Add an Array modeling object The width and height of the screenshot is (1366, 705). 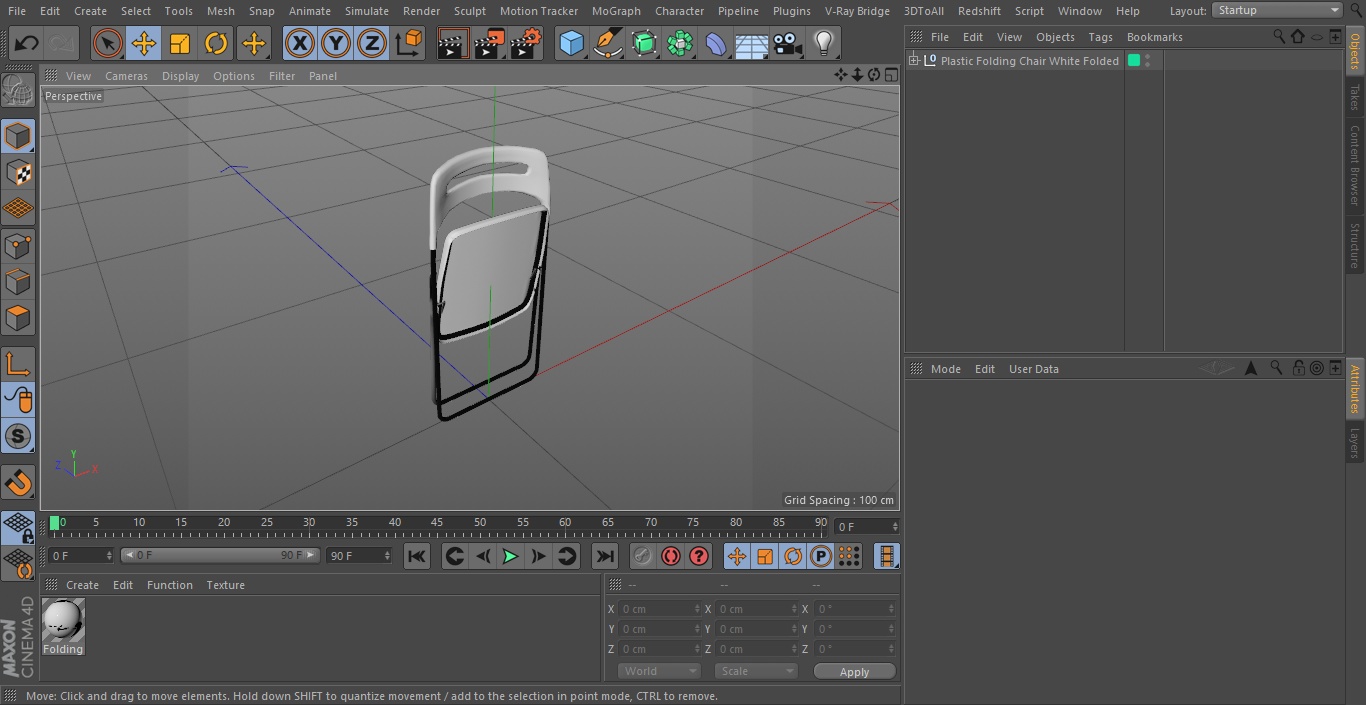click(680, 43)
